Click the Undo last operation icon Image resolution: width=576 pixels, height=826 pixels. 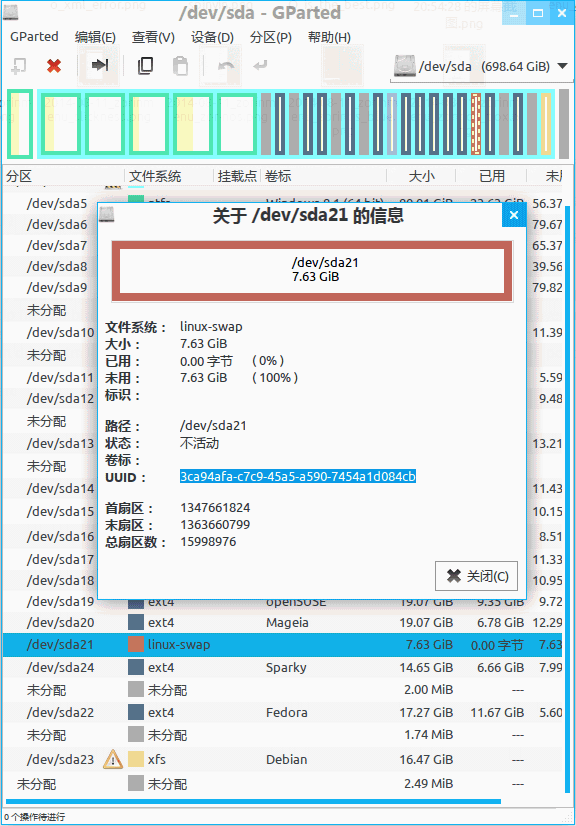tap(226, 65)
